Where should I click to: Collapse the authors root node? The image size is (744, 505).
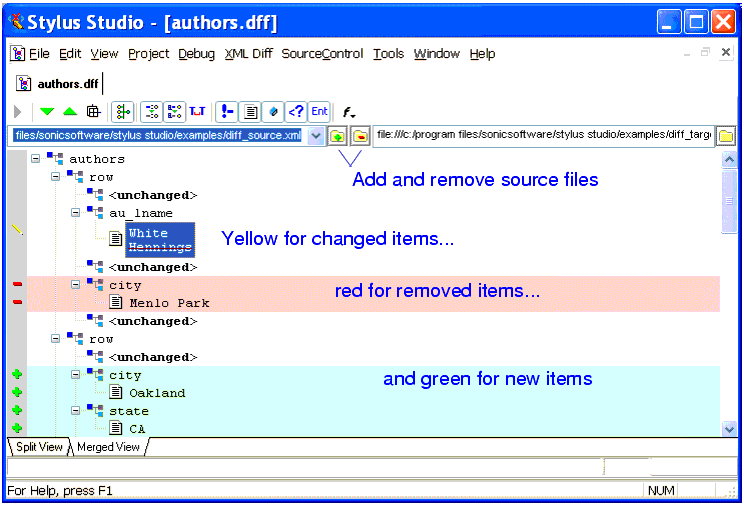click(36, 159)
